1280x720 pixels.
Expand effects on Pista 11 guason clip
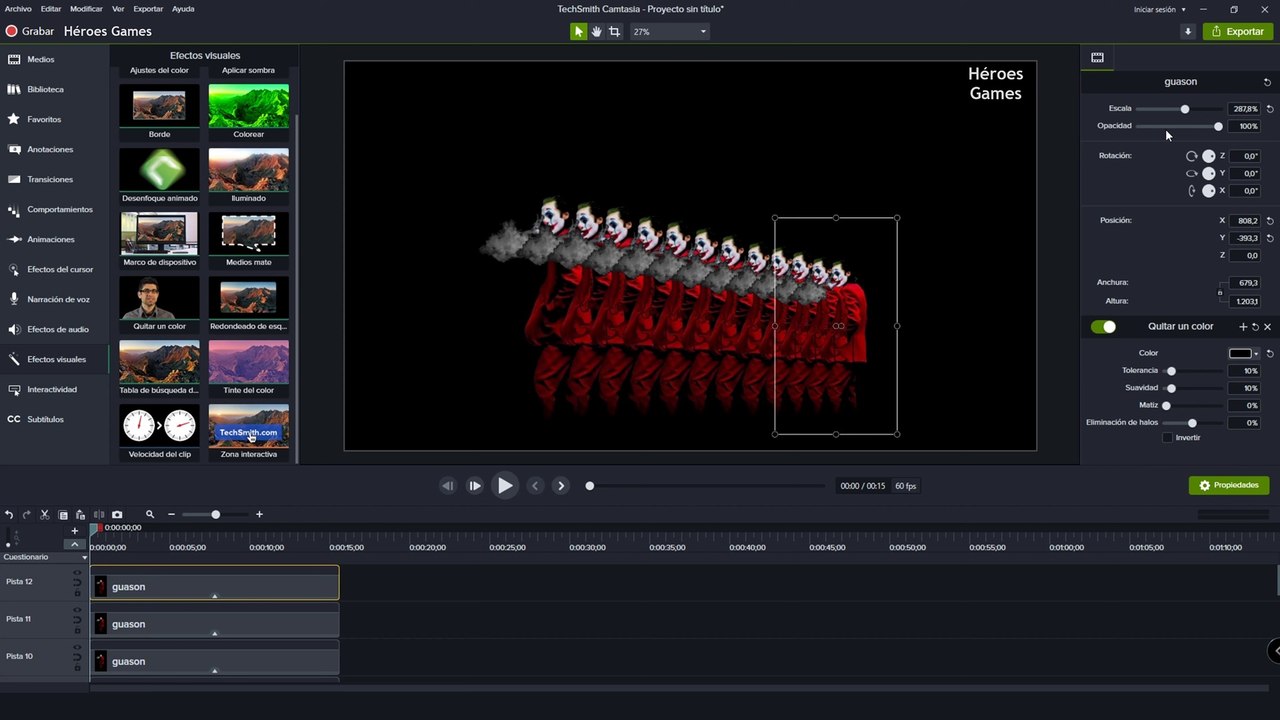214,633
